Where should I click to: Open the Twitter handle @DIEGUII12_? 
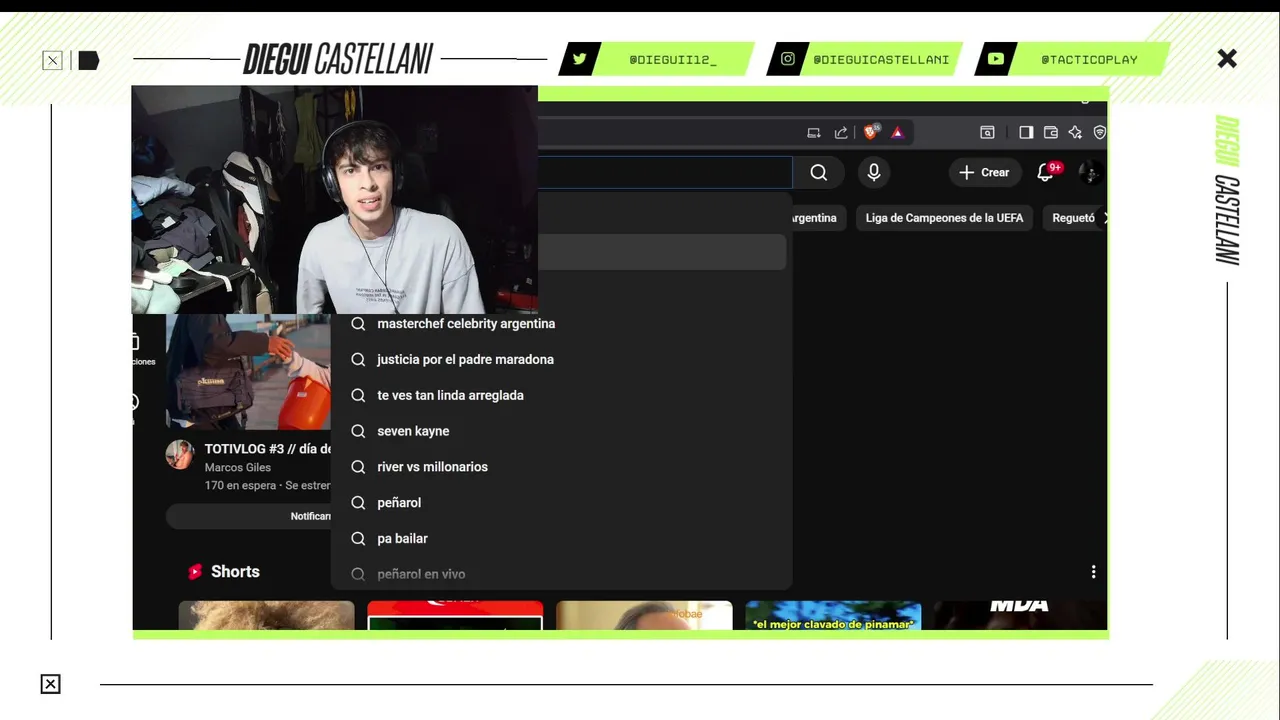(x=672, y=60)
